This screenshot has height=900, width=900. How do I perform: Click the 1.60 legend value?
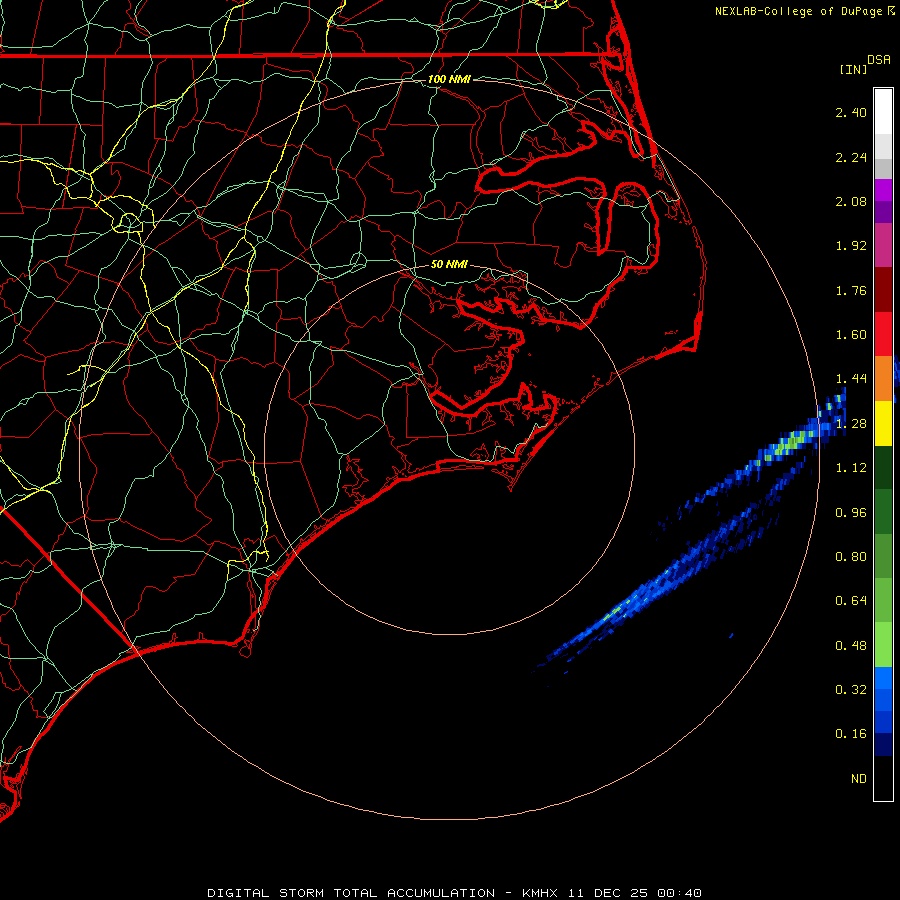(851, 335)
